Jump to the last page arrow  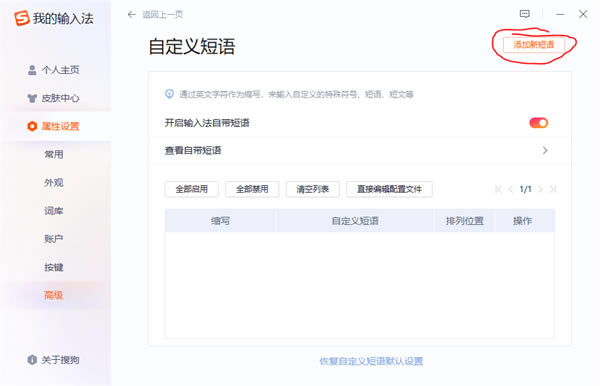[x=553, y=189]
